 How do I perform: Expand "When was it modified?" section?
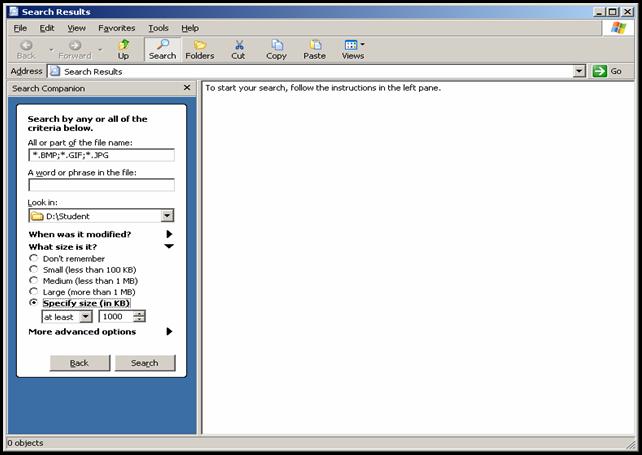(x=169, y=234)
